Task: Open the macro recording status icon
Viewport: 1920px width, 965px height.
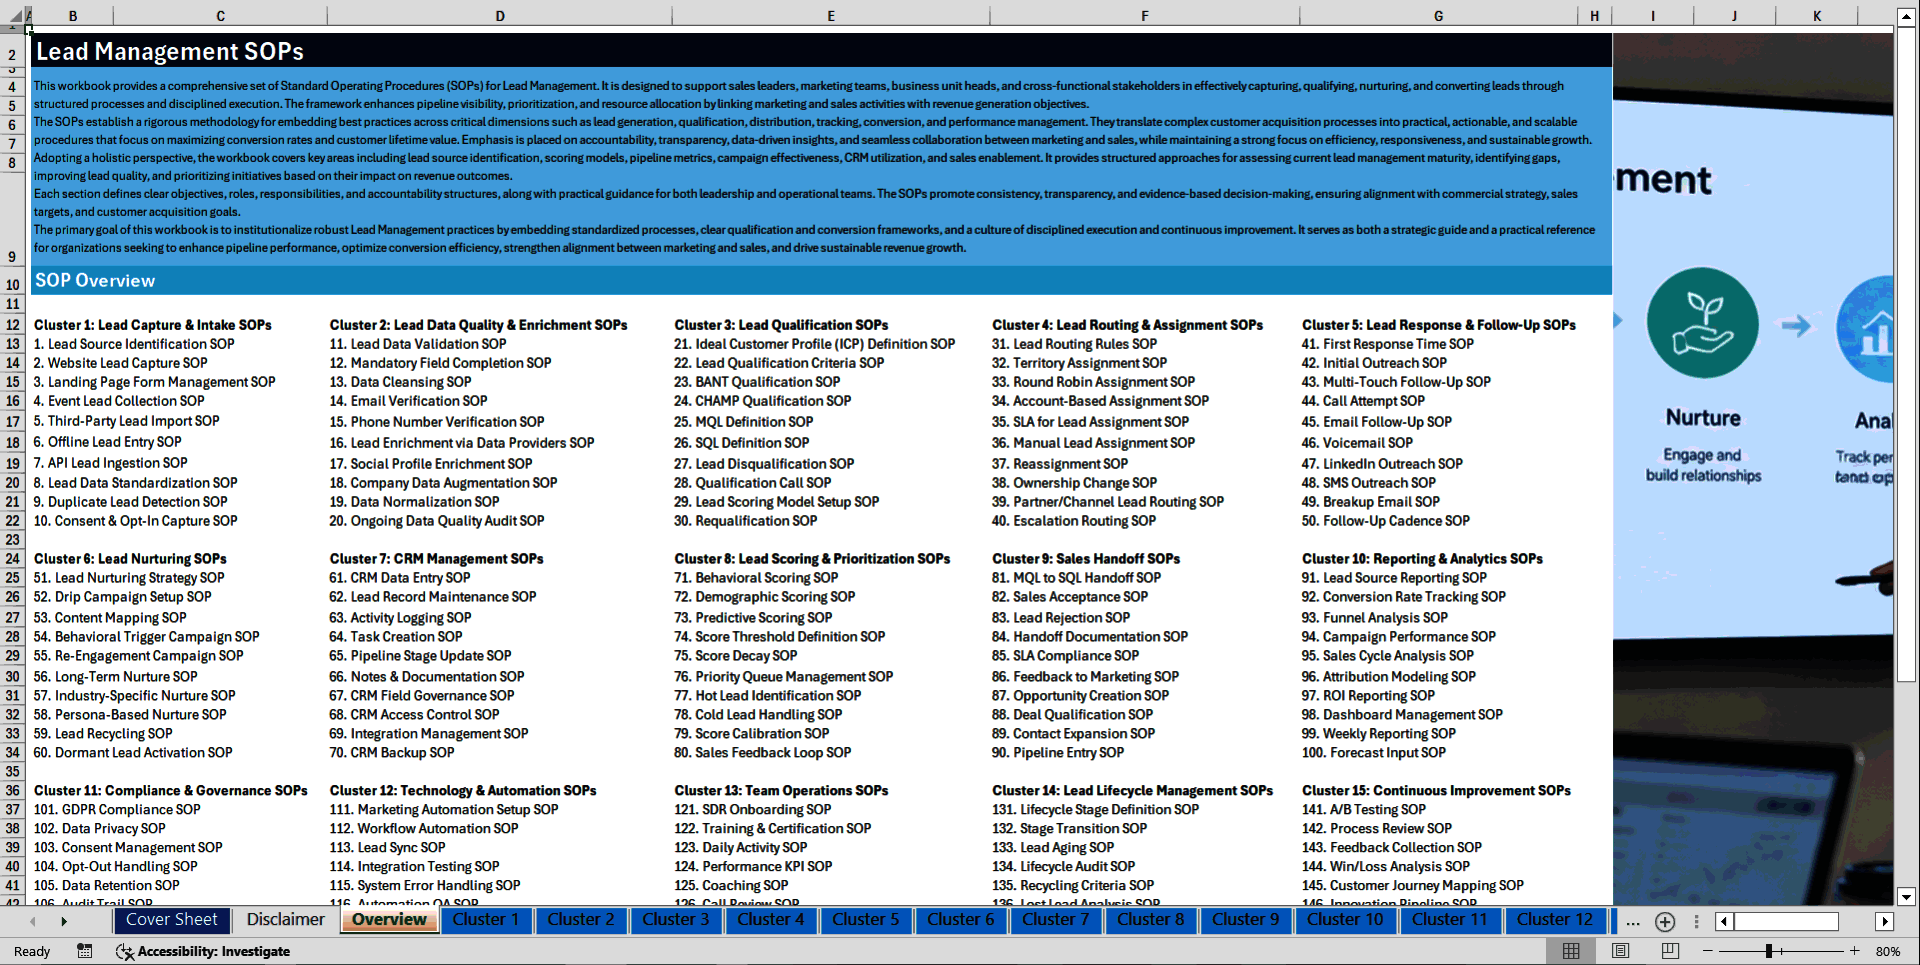Action: pyautogui.click(x=85, y=951)
